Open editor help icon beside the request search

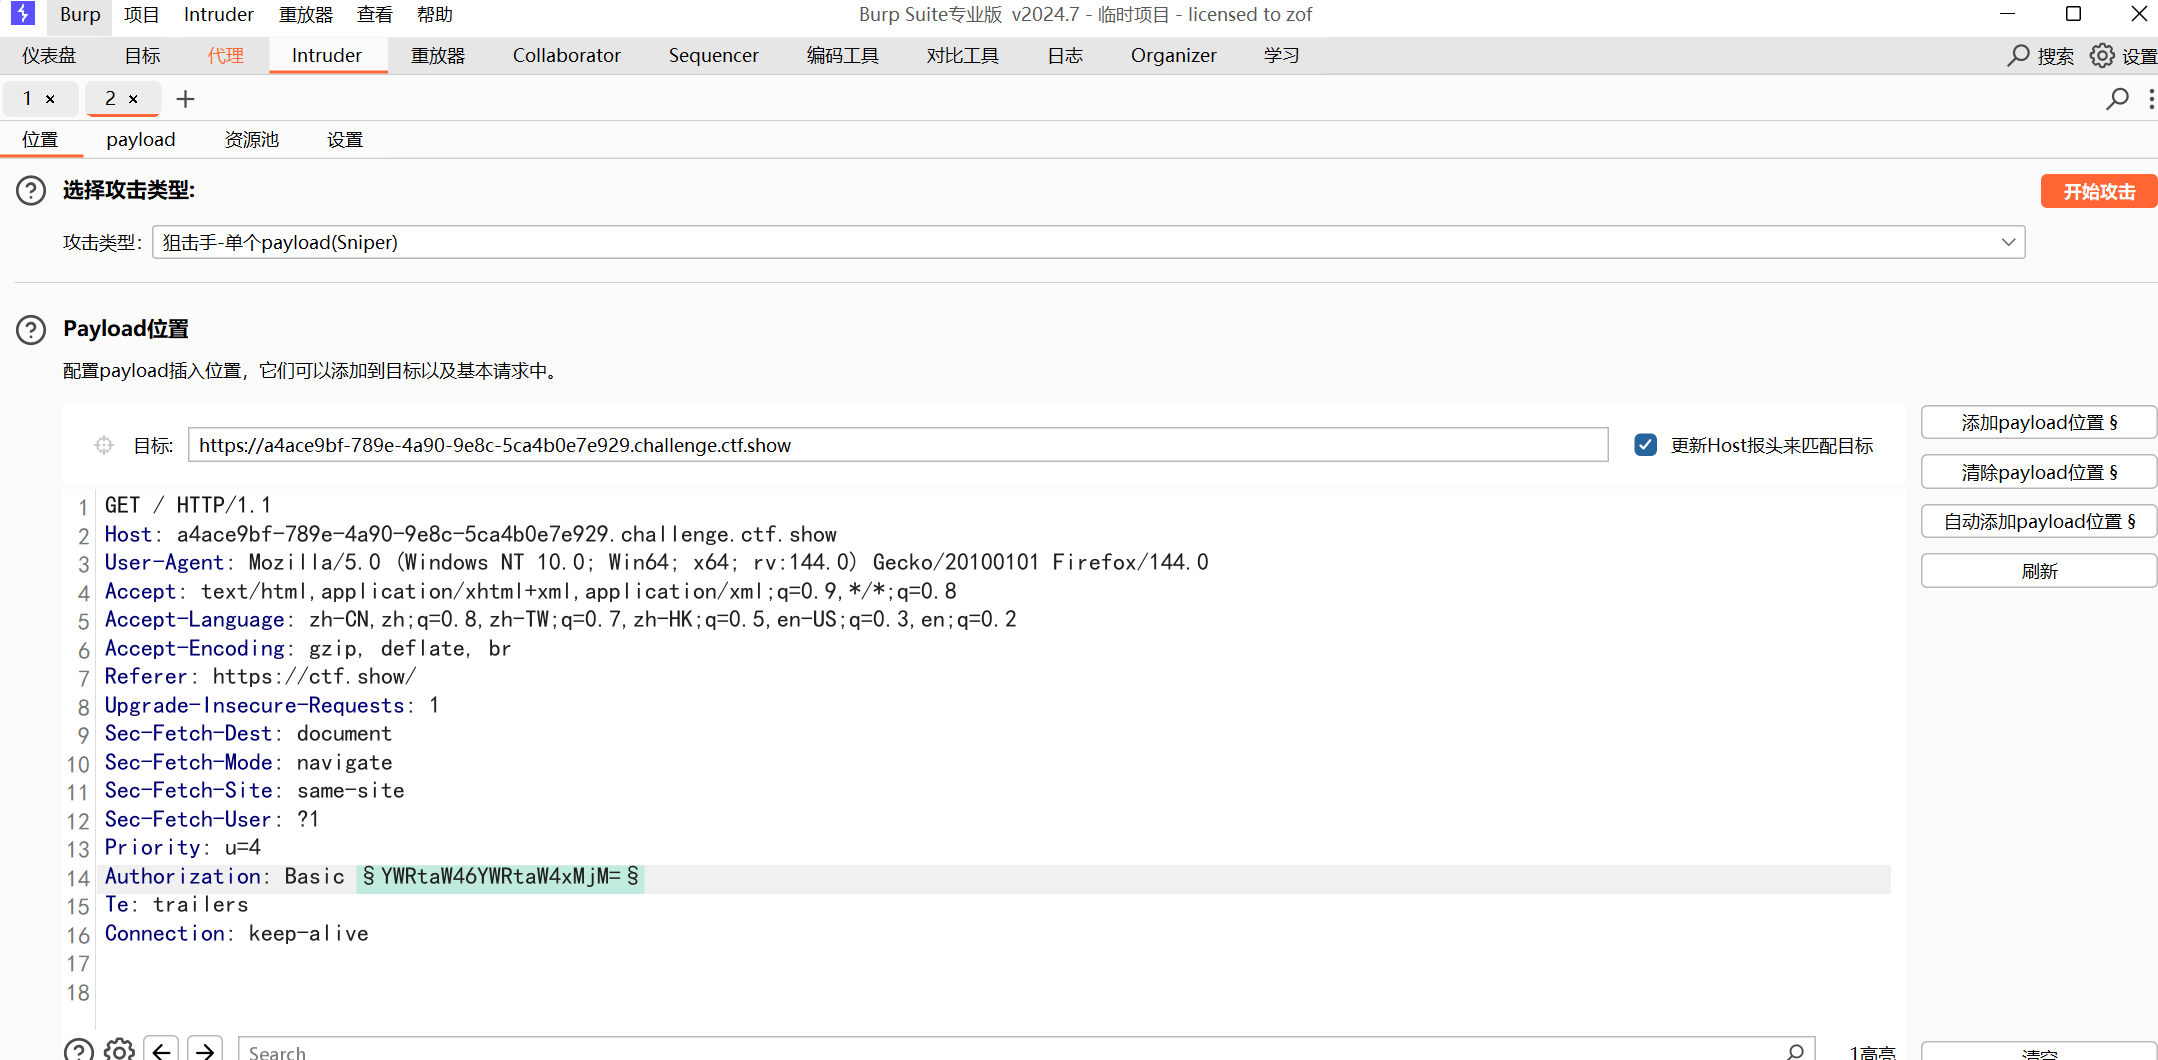click(79, 1050)
